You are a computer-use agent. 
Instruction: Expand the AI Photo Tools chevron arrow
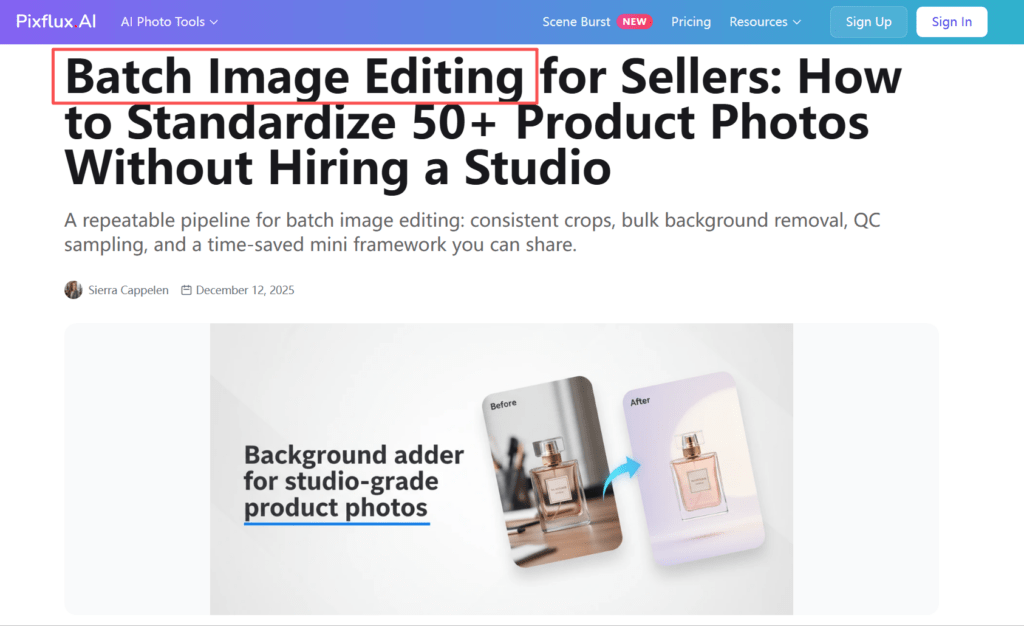coord(214,22)
